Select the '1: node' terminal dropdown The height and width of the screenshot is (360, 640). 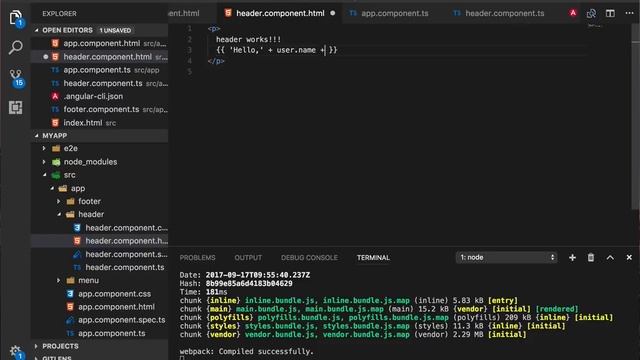pyautogui.click(x=506, y=258)
